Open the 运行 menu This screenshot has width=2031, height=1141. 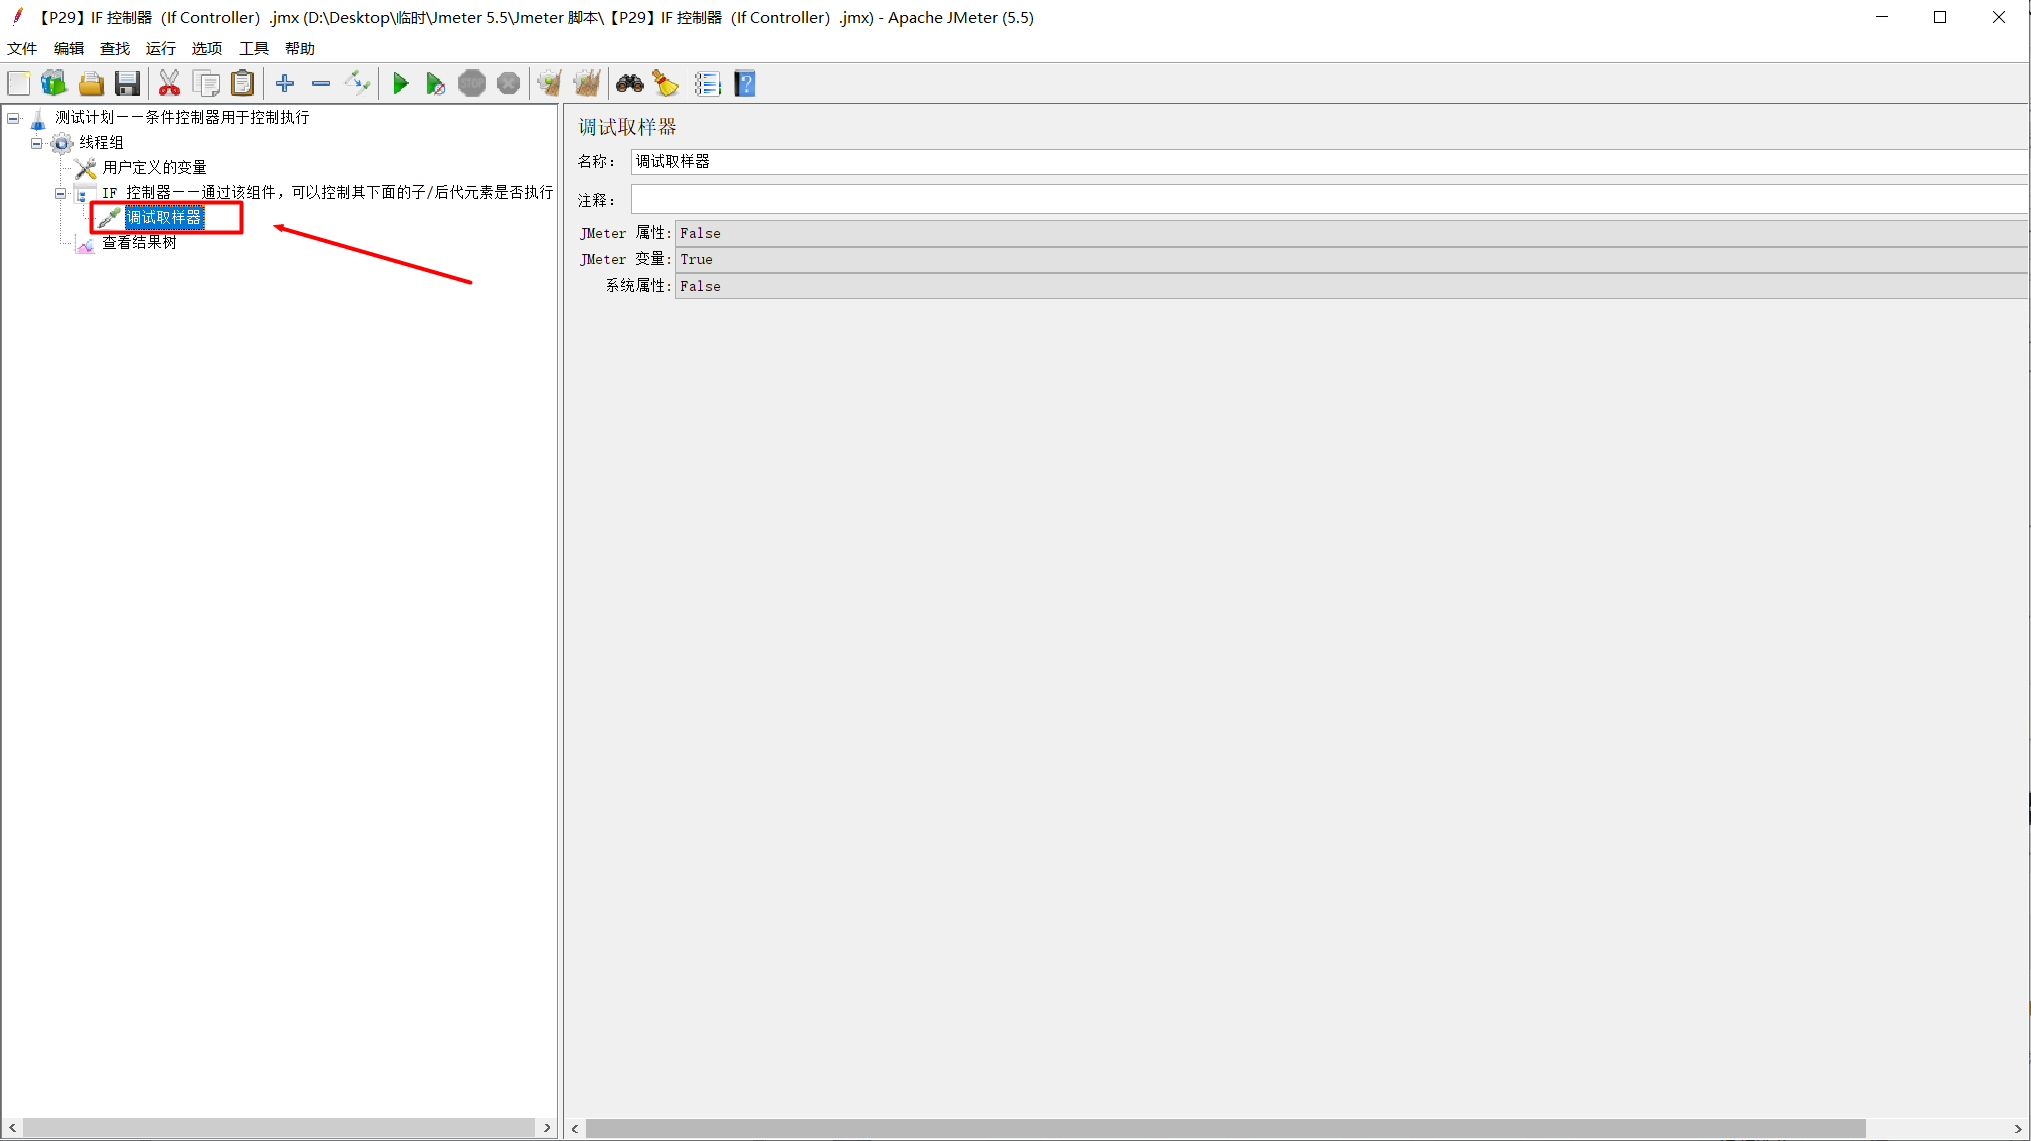(x=160, y=48)
